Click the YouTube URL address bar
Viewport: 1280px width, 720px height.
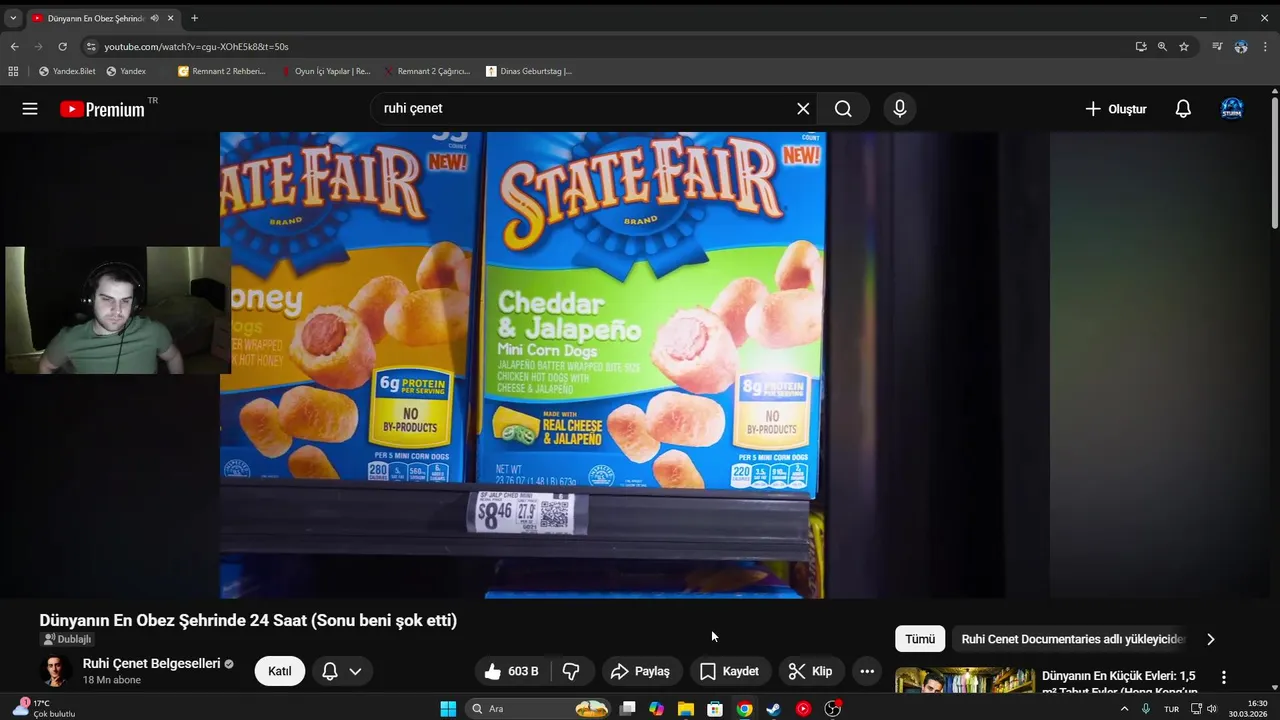tap(600, 46)
